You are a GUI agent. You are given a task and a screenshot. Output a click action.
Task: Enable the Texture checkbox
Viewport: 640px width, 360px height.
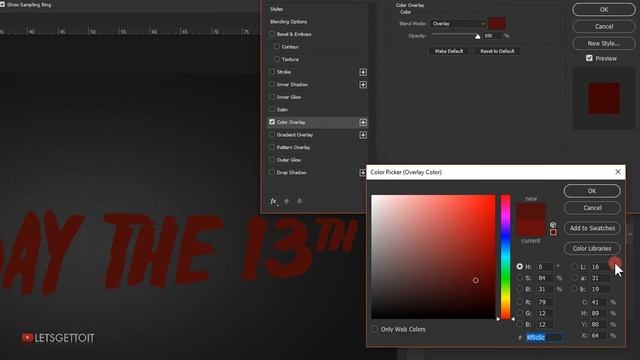tap(277, 59)
